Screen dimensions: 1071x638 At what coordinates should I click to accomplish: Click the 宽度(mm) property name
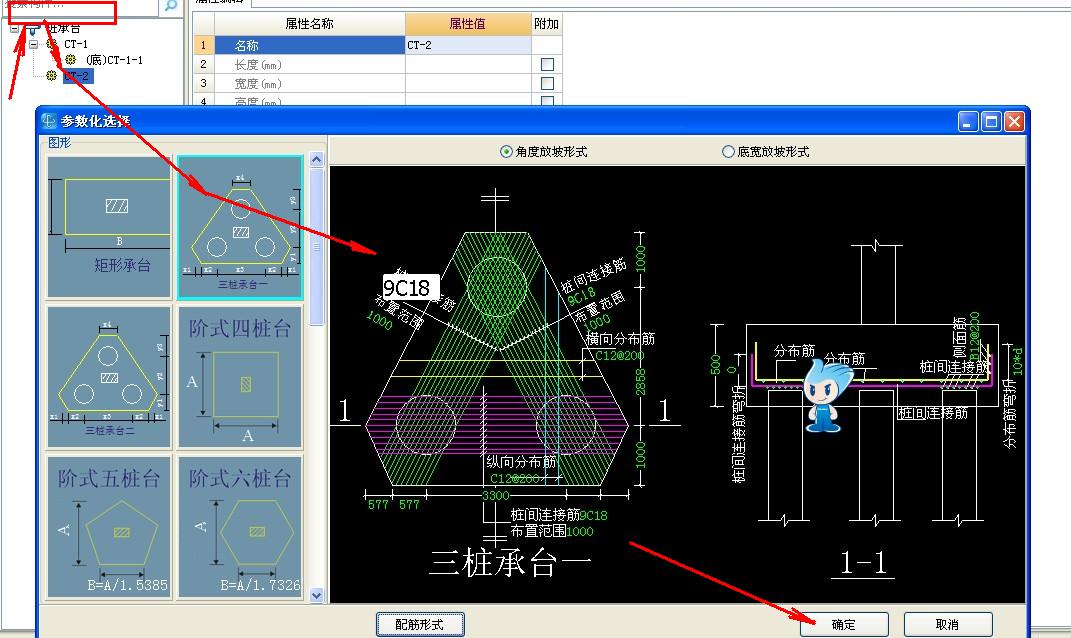[x=258, y=83]
